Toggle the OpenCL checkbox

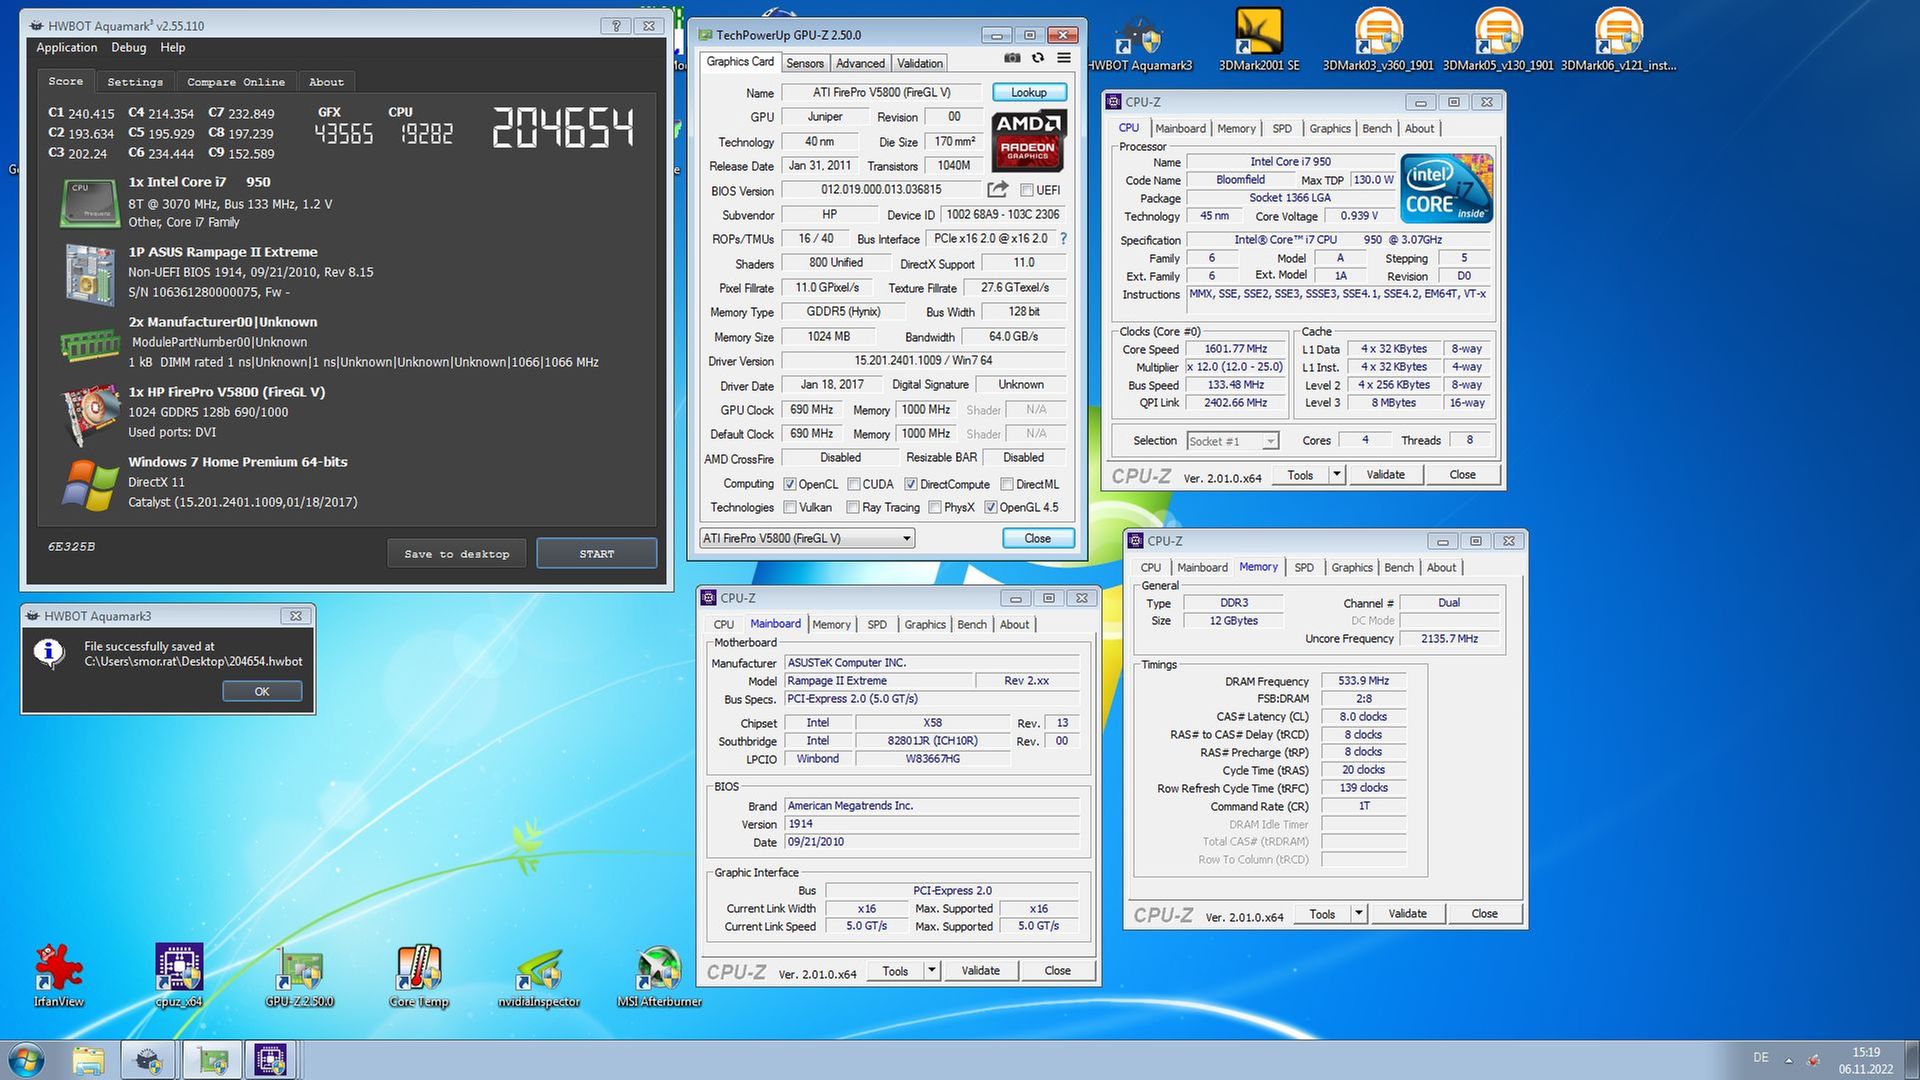(790, 484)
